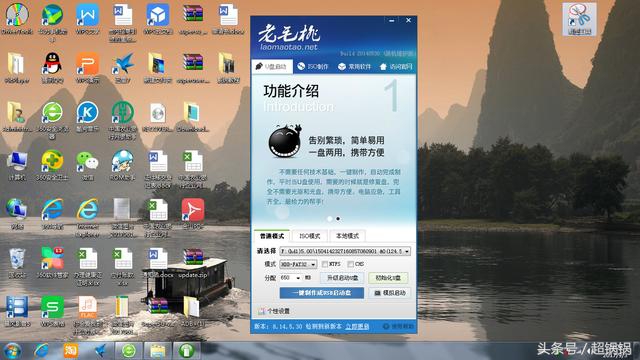640x360 pixels.
Task: Open the scissors shortcut at top-right of desktop
Action: 580,19
